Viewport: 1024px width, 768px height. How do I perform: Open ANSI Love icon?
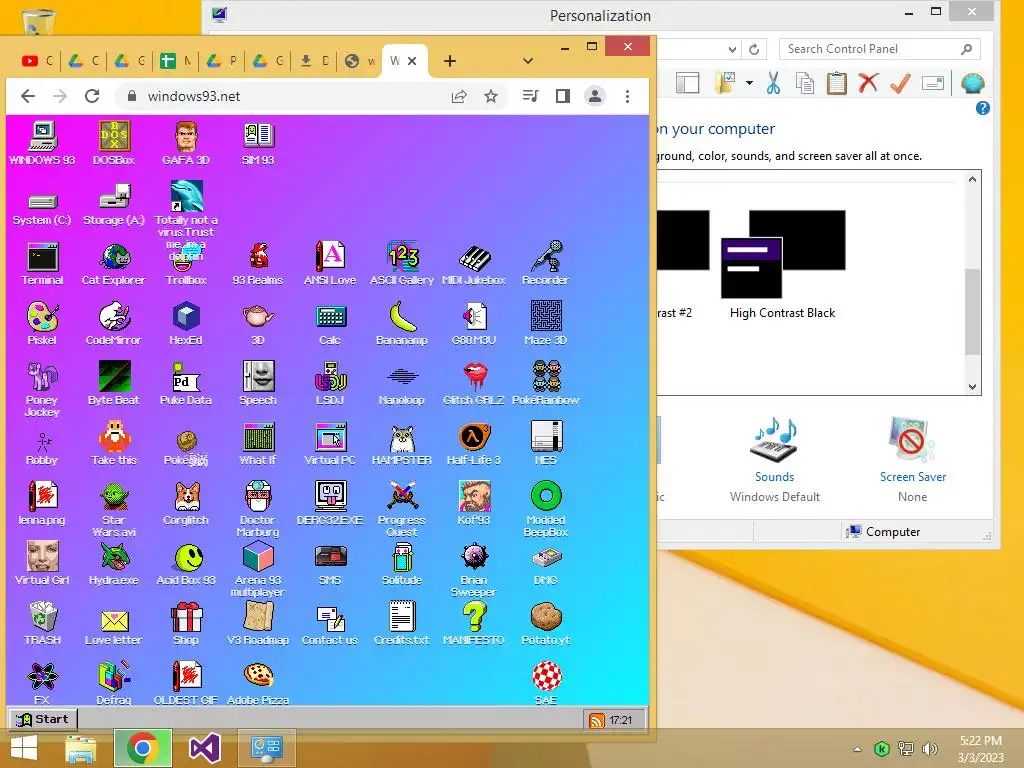click(330, 264)
